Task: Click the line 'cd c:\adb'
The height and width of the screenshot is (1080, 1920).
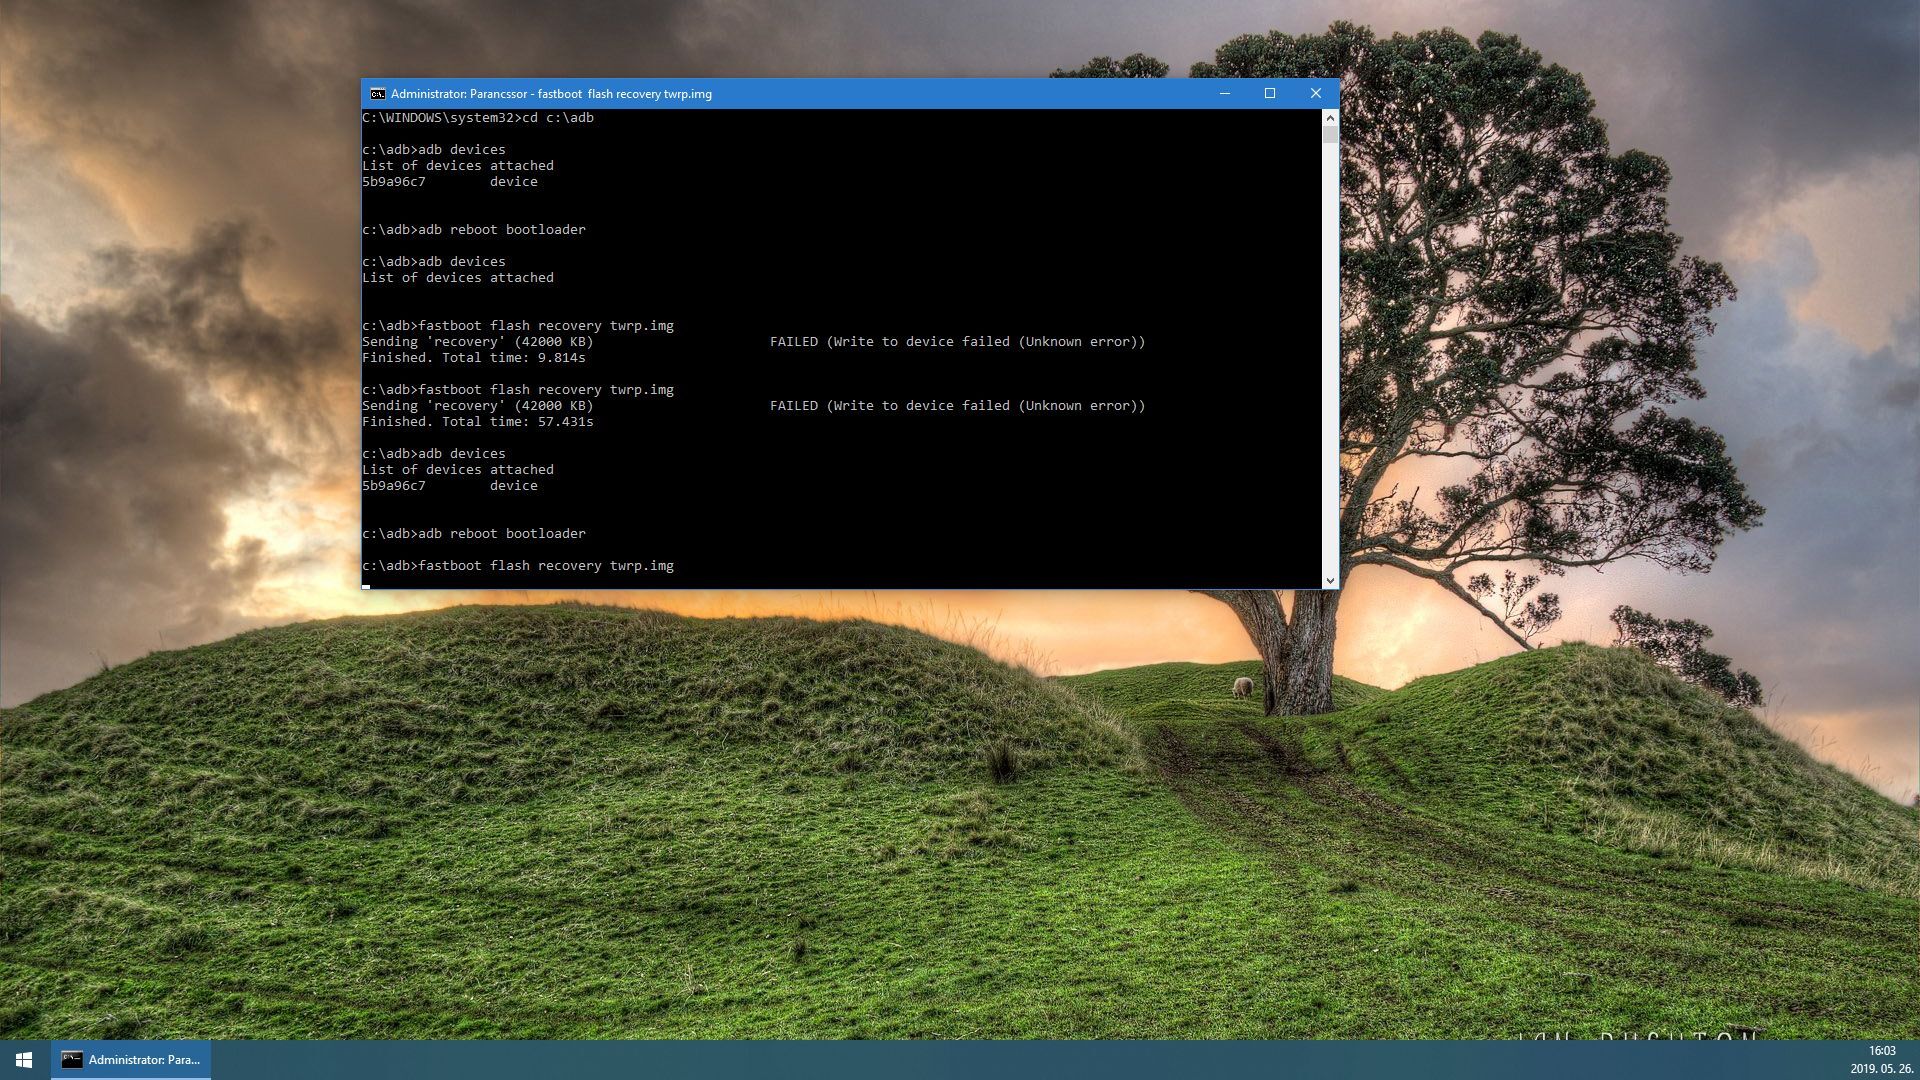Action: (478, 118)
